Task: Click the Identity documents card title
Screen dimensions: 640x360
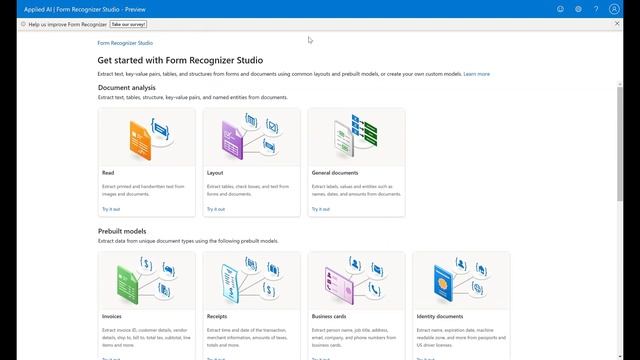Action: tap(440, 316)
